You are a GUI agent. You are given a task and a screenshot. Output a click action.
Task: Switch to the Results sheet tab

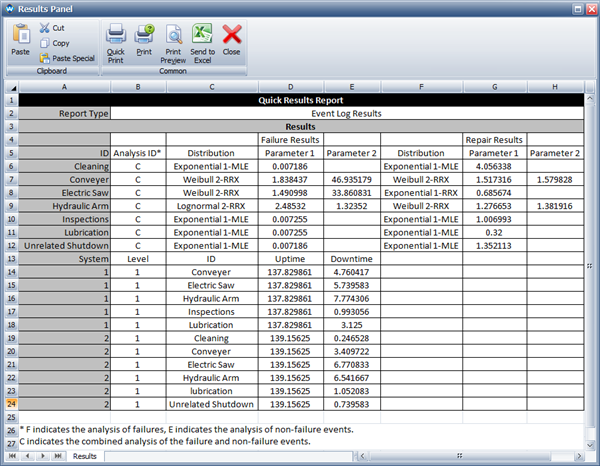point(85,455)
